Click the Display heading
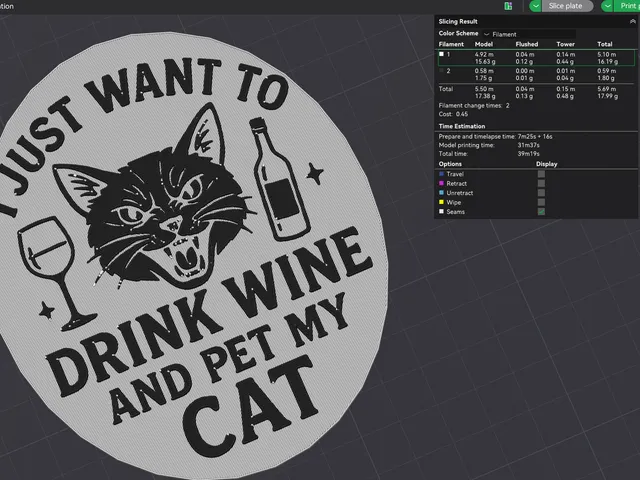 [547, 164]
